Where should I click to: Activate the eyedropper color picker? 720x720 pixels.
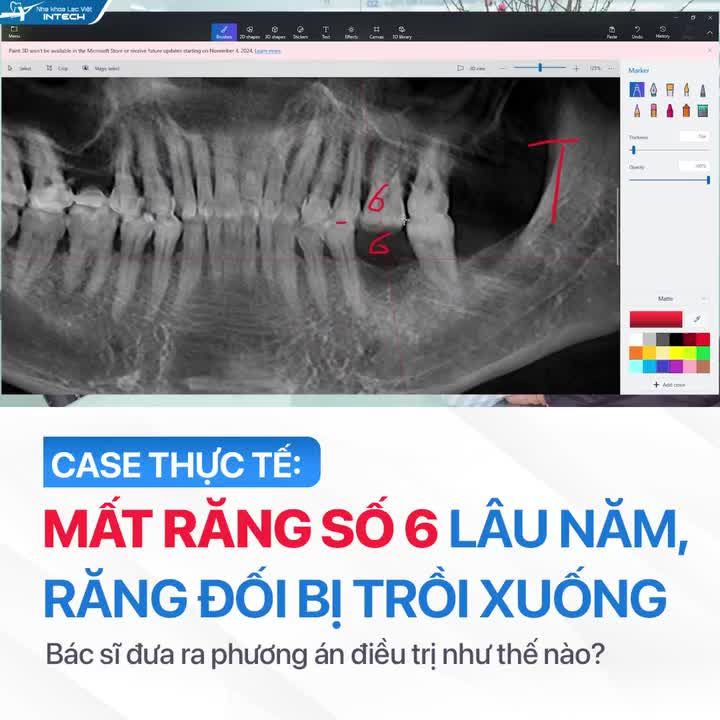tap(698, 319)
